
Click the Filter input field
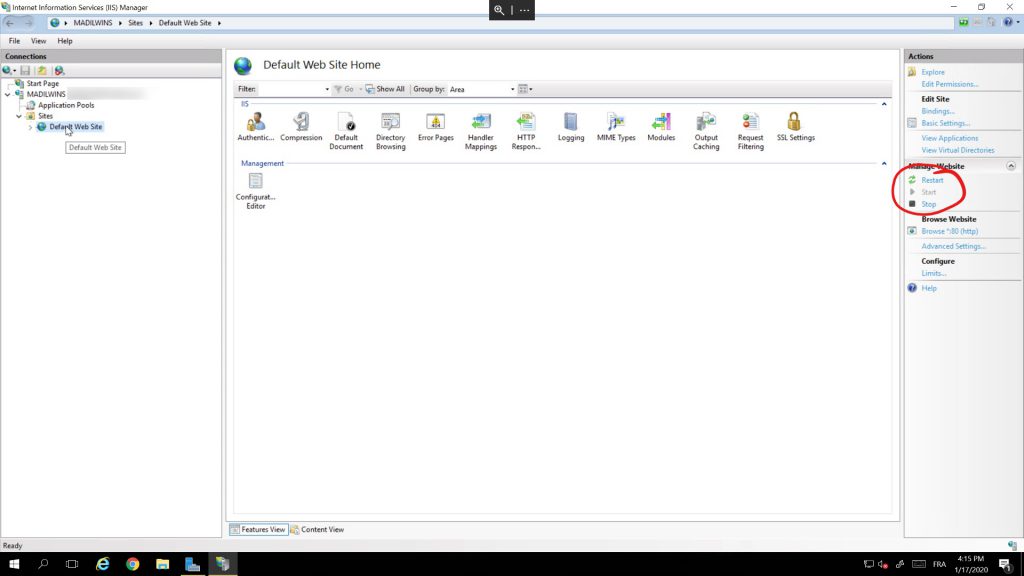pyautogui.click(x=291, y=89)
